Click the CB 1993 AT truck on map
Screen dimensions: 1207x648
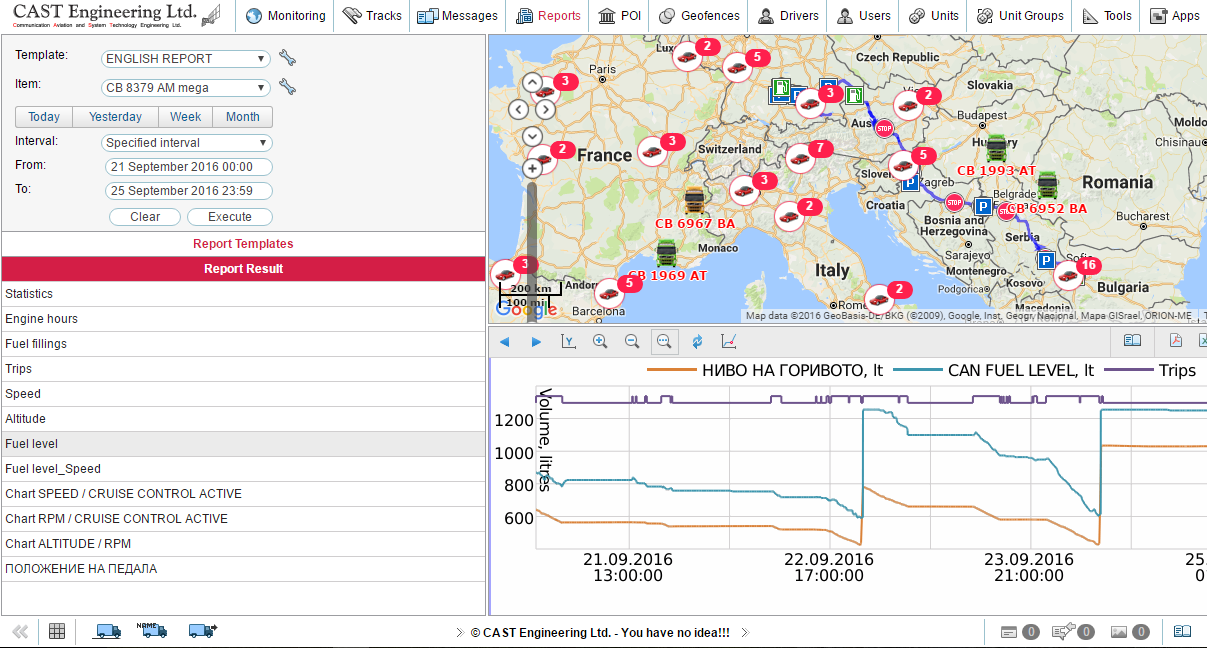[x=996, y=148]
